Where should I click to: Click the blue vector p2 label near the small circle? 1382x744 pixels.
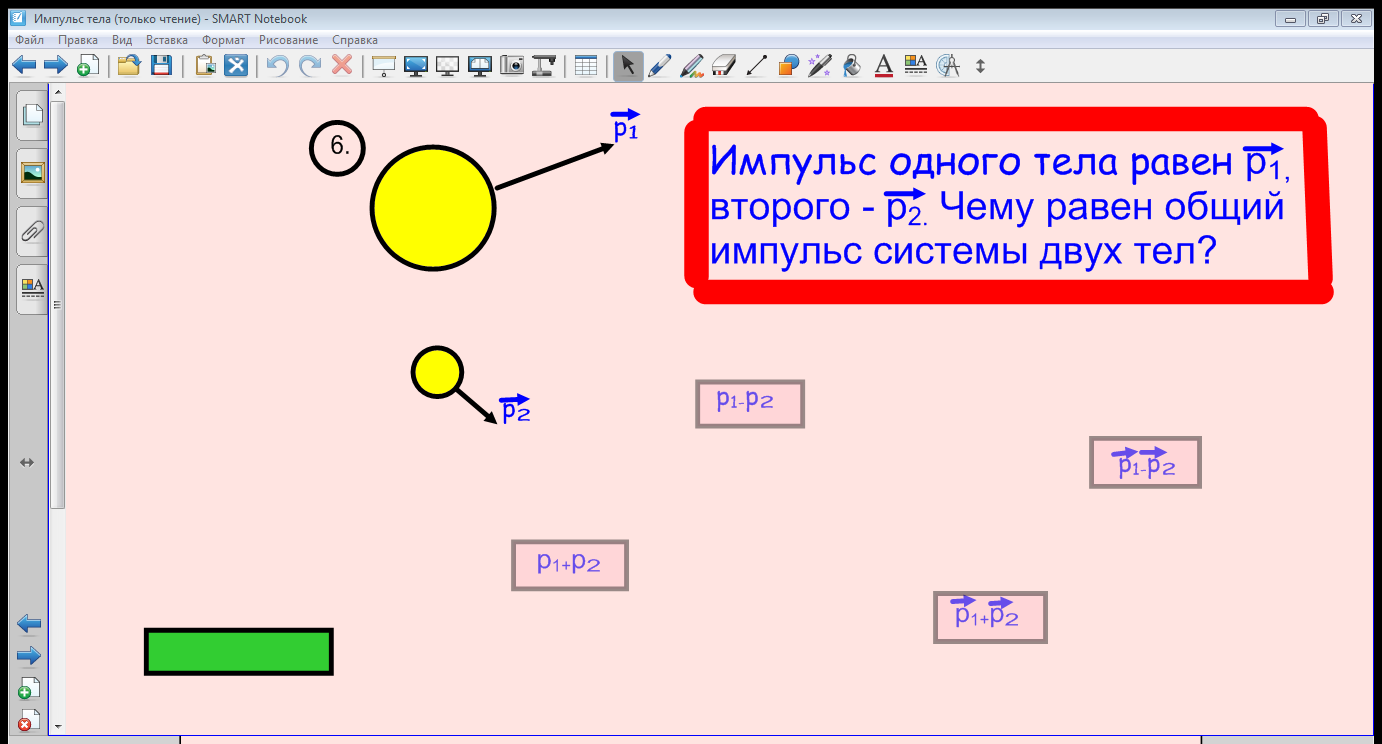[515, 408]
